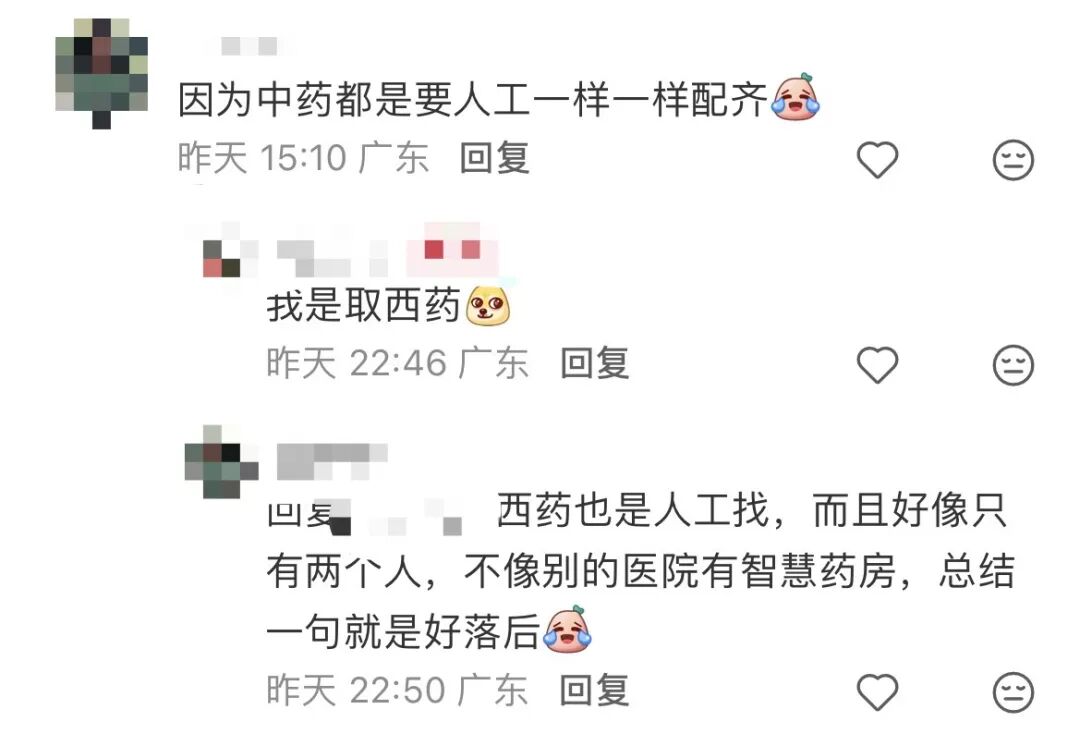The width and height of the screenshot is (1080, 734).
Task: Dislike the 22:46 reply with face icon
Action: pyautogui.click(x=1012, y=364)
